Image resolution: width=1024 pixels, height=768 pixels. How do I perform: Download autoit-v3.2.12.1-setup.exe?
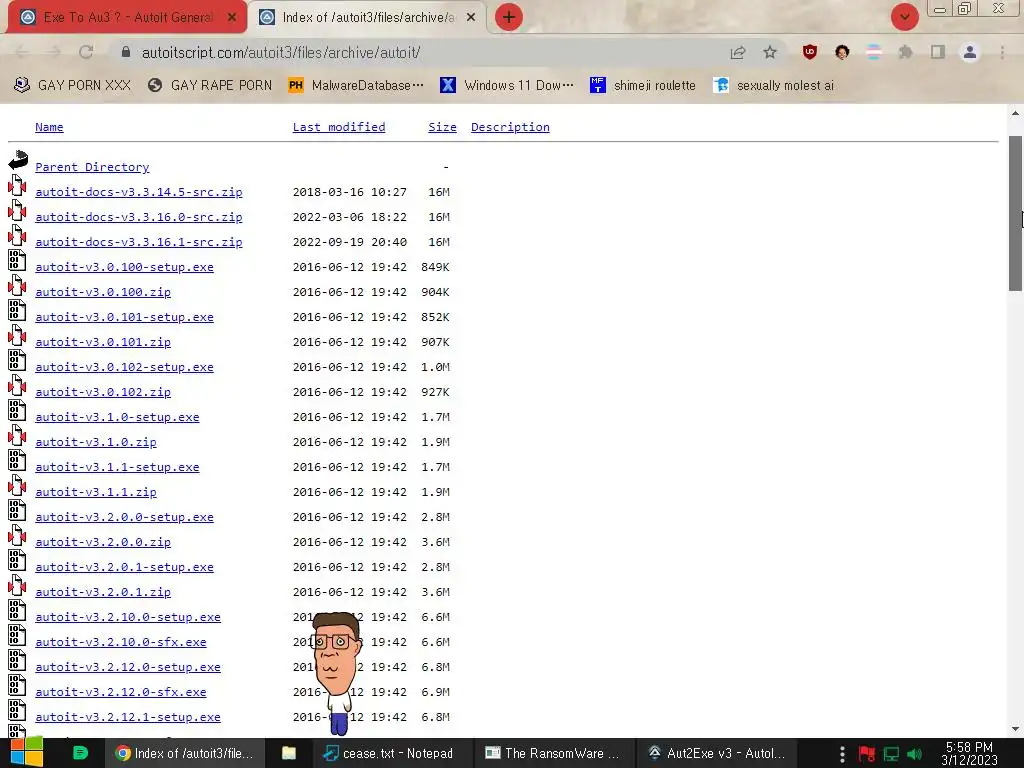click(x=128, y=717)
